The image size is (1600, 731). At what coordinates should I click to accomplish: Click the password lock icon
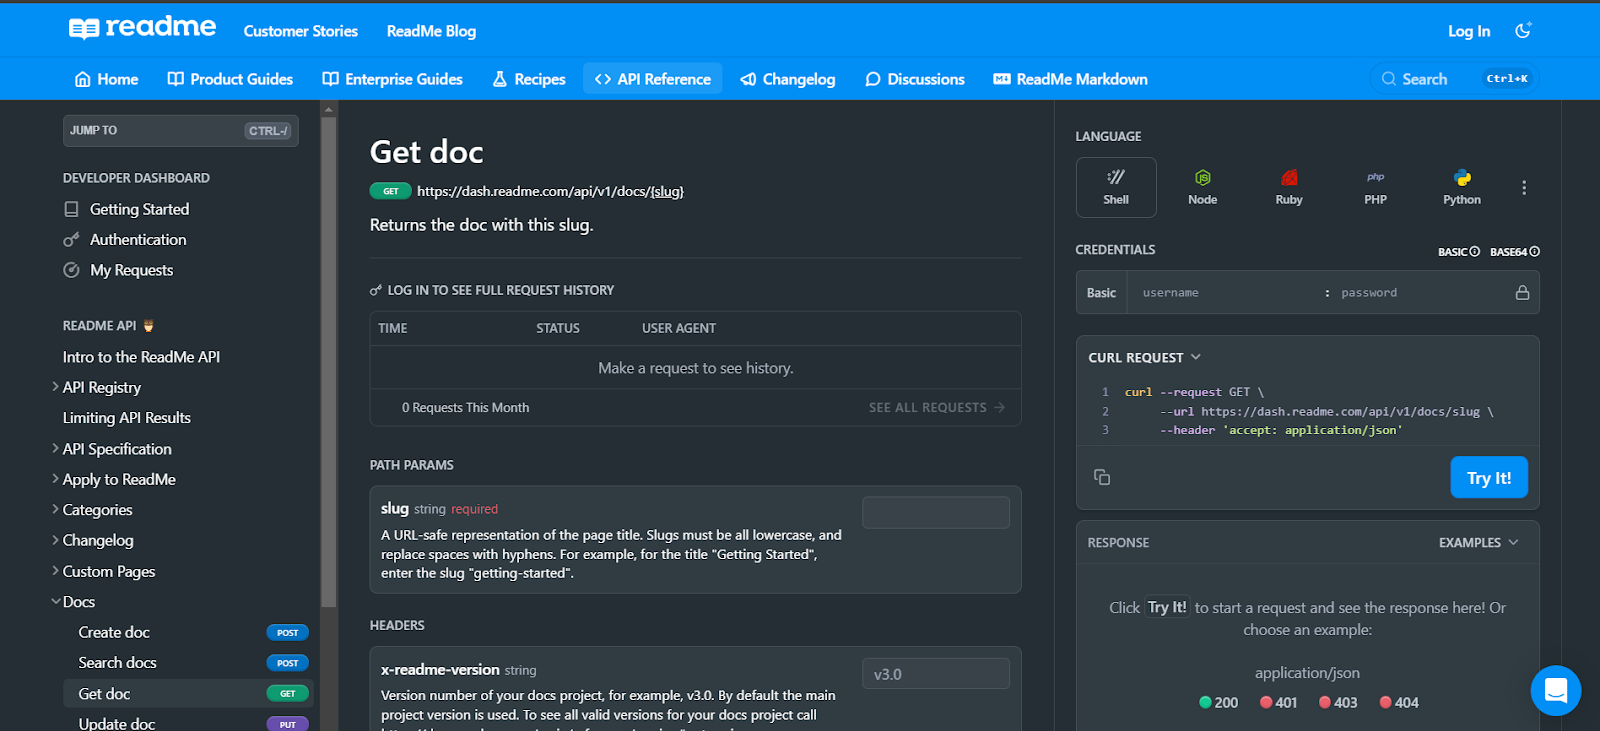[1522, 292]
